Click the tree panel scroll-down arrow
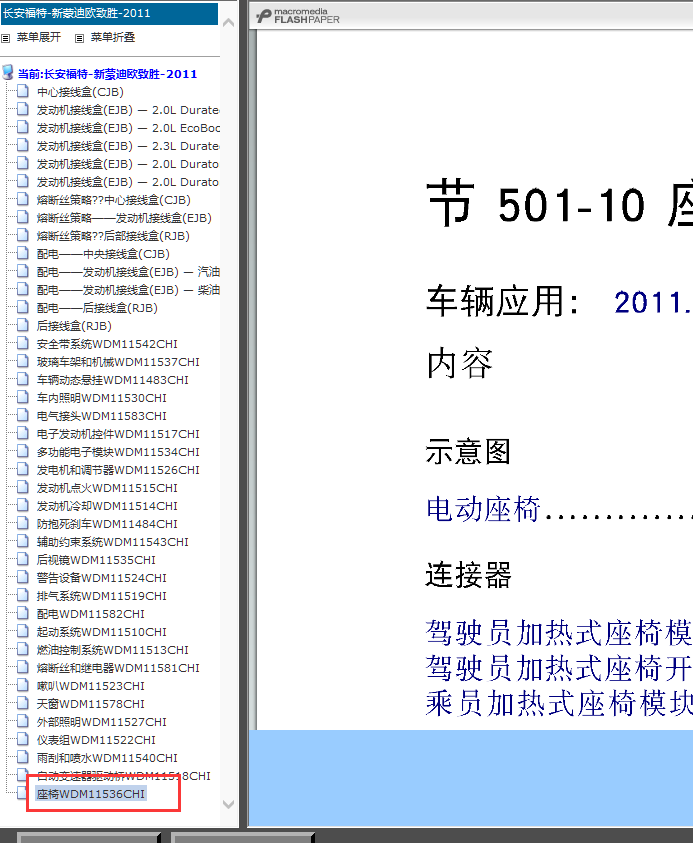 tap(228, 804)
